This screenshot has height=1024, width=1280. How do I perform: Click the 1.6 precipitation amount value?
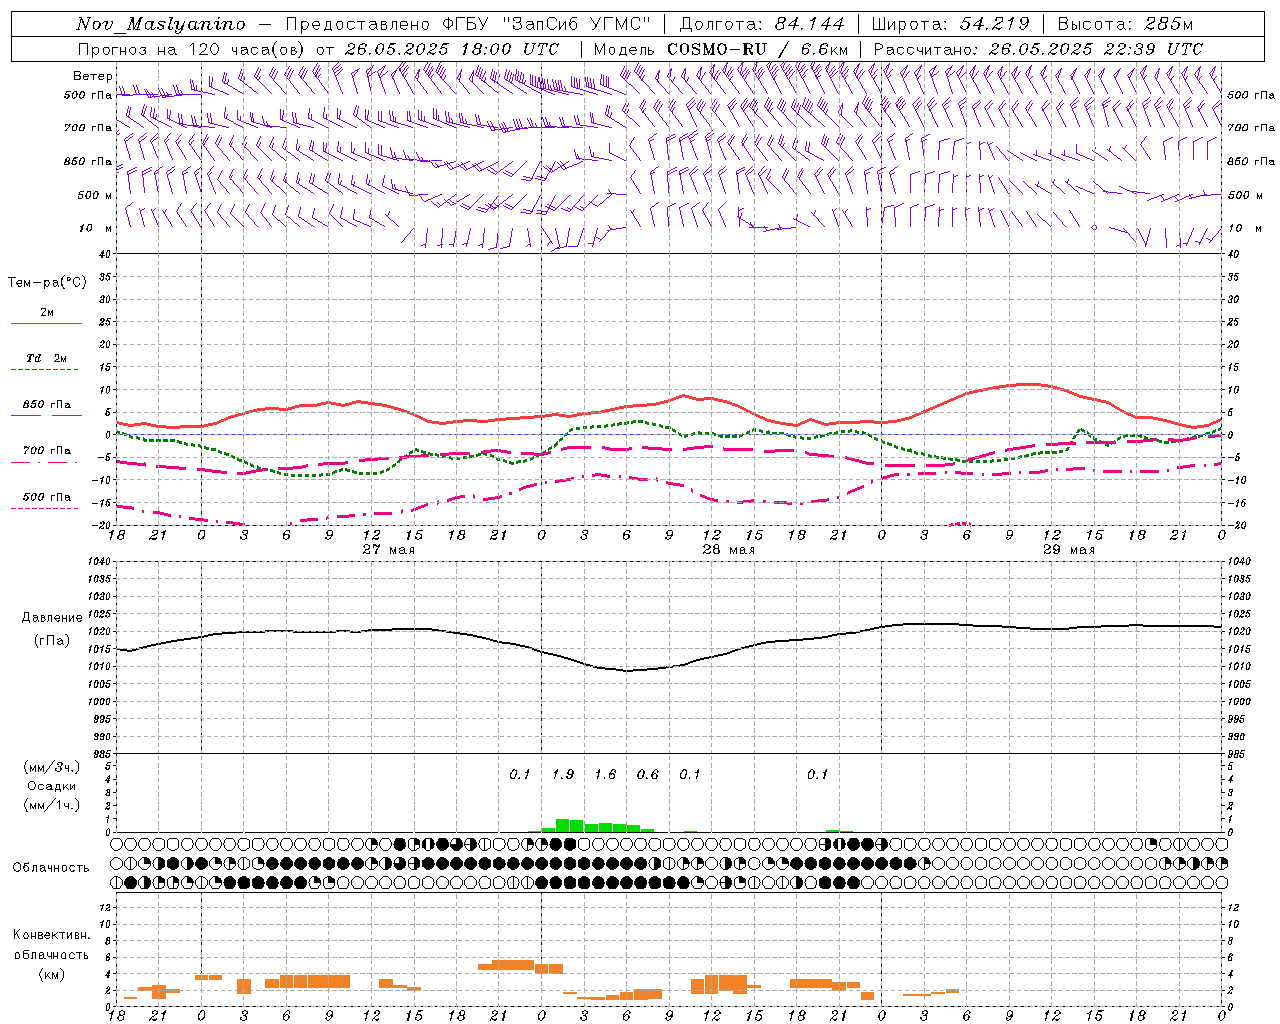click(605, 774)
